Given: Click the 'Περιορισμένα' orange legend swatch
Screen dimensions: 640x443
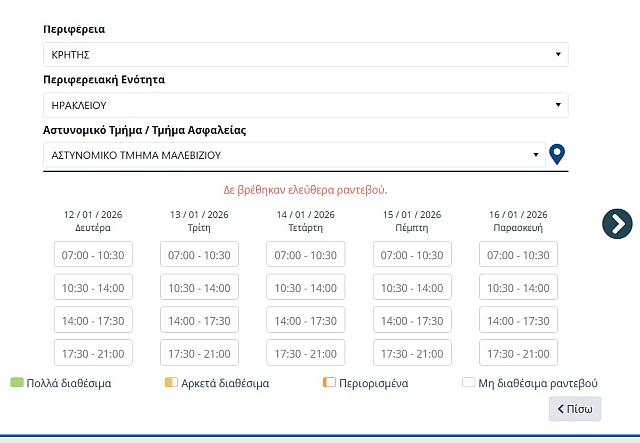Looking at the screenshot, I should point(329,382).
